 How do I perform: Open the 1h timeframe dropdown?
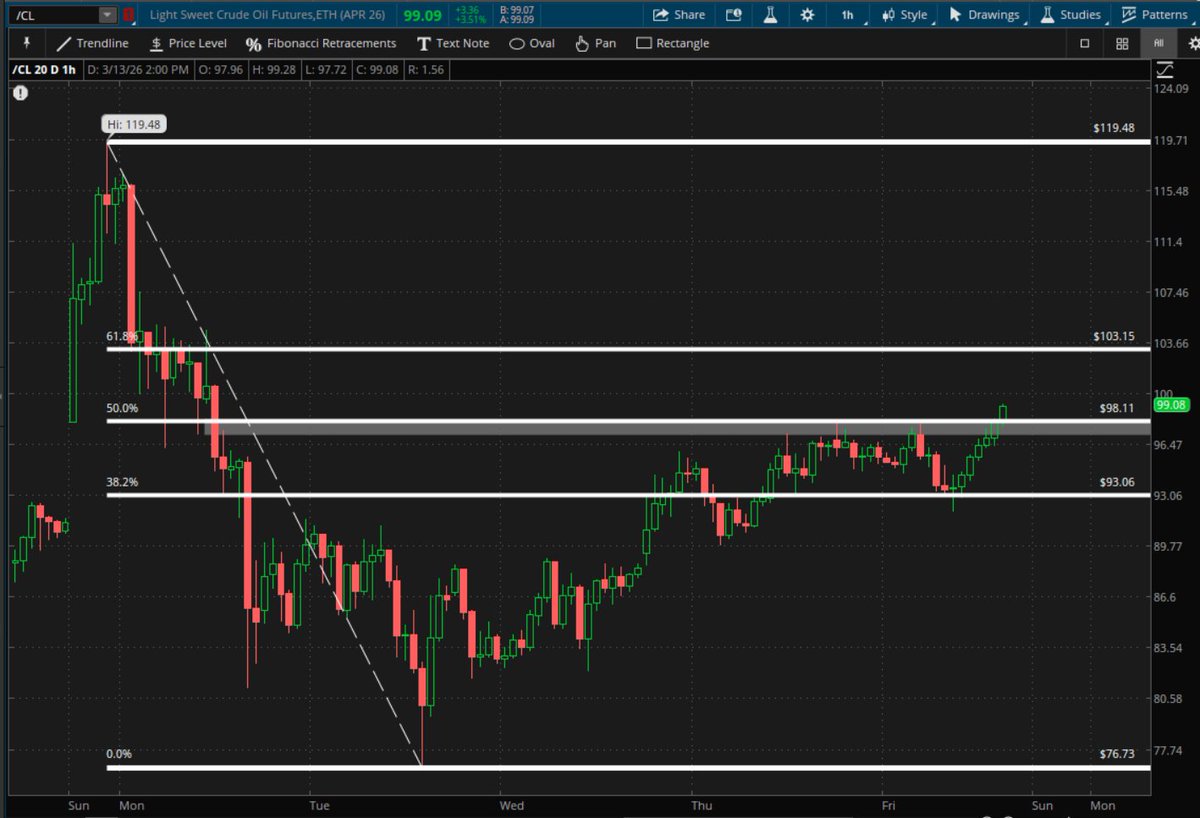coord(847,15)
